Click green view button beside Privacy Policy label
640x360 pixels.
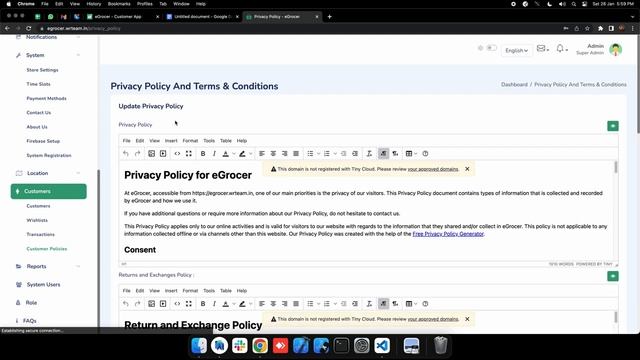coord(613,126)
